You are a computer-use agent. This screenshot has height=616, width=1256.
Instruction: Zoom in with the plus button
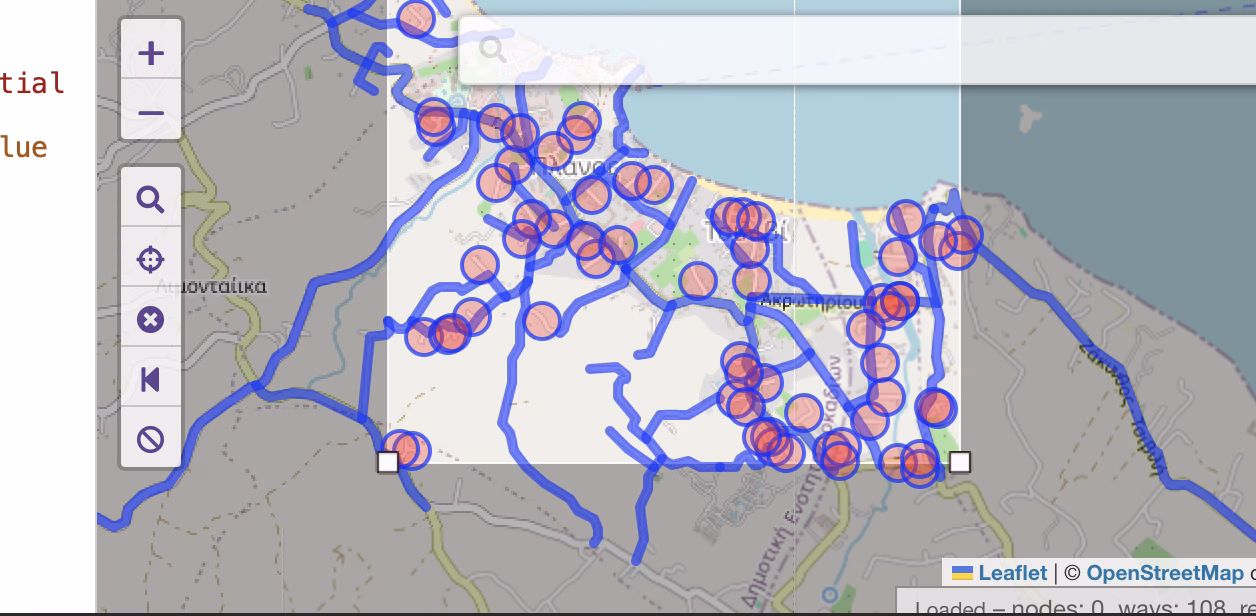click(x=151, y=52)
